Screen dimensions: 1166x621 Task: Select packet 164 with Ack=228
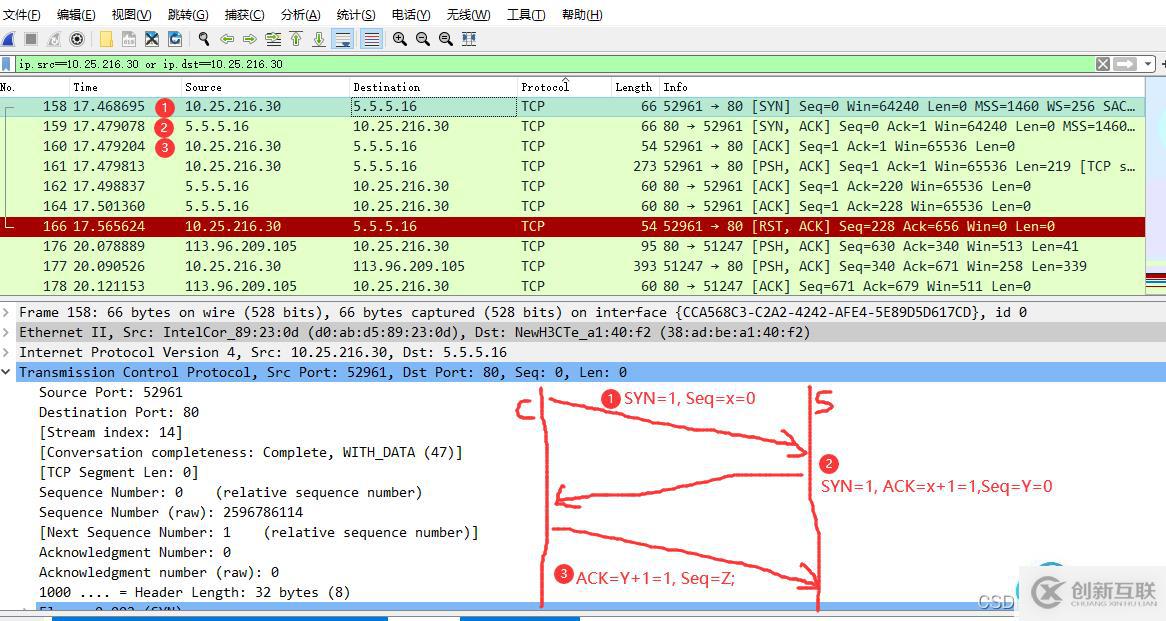click(572, 207)
